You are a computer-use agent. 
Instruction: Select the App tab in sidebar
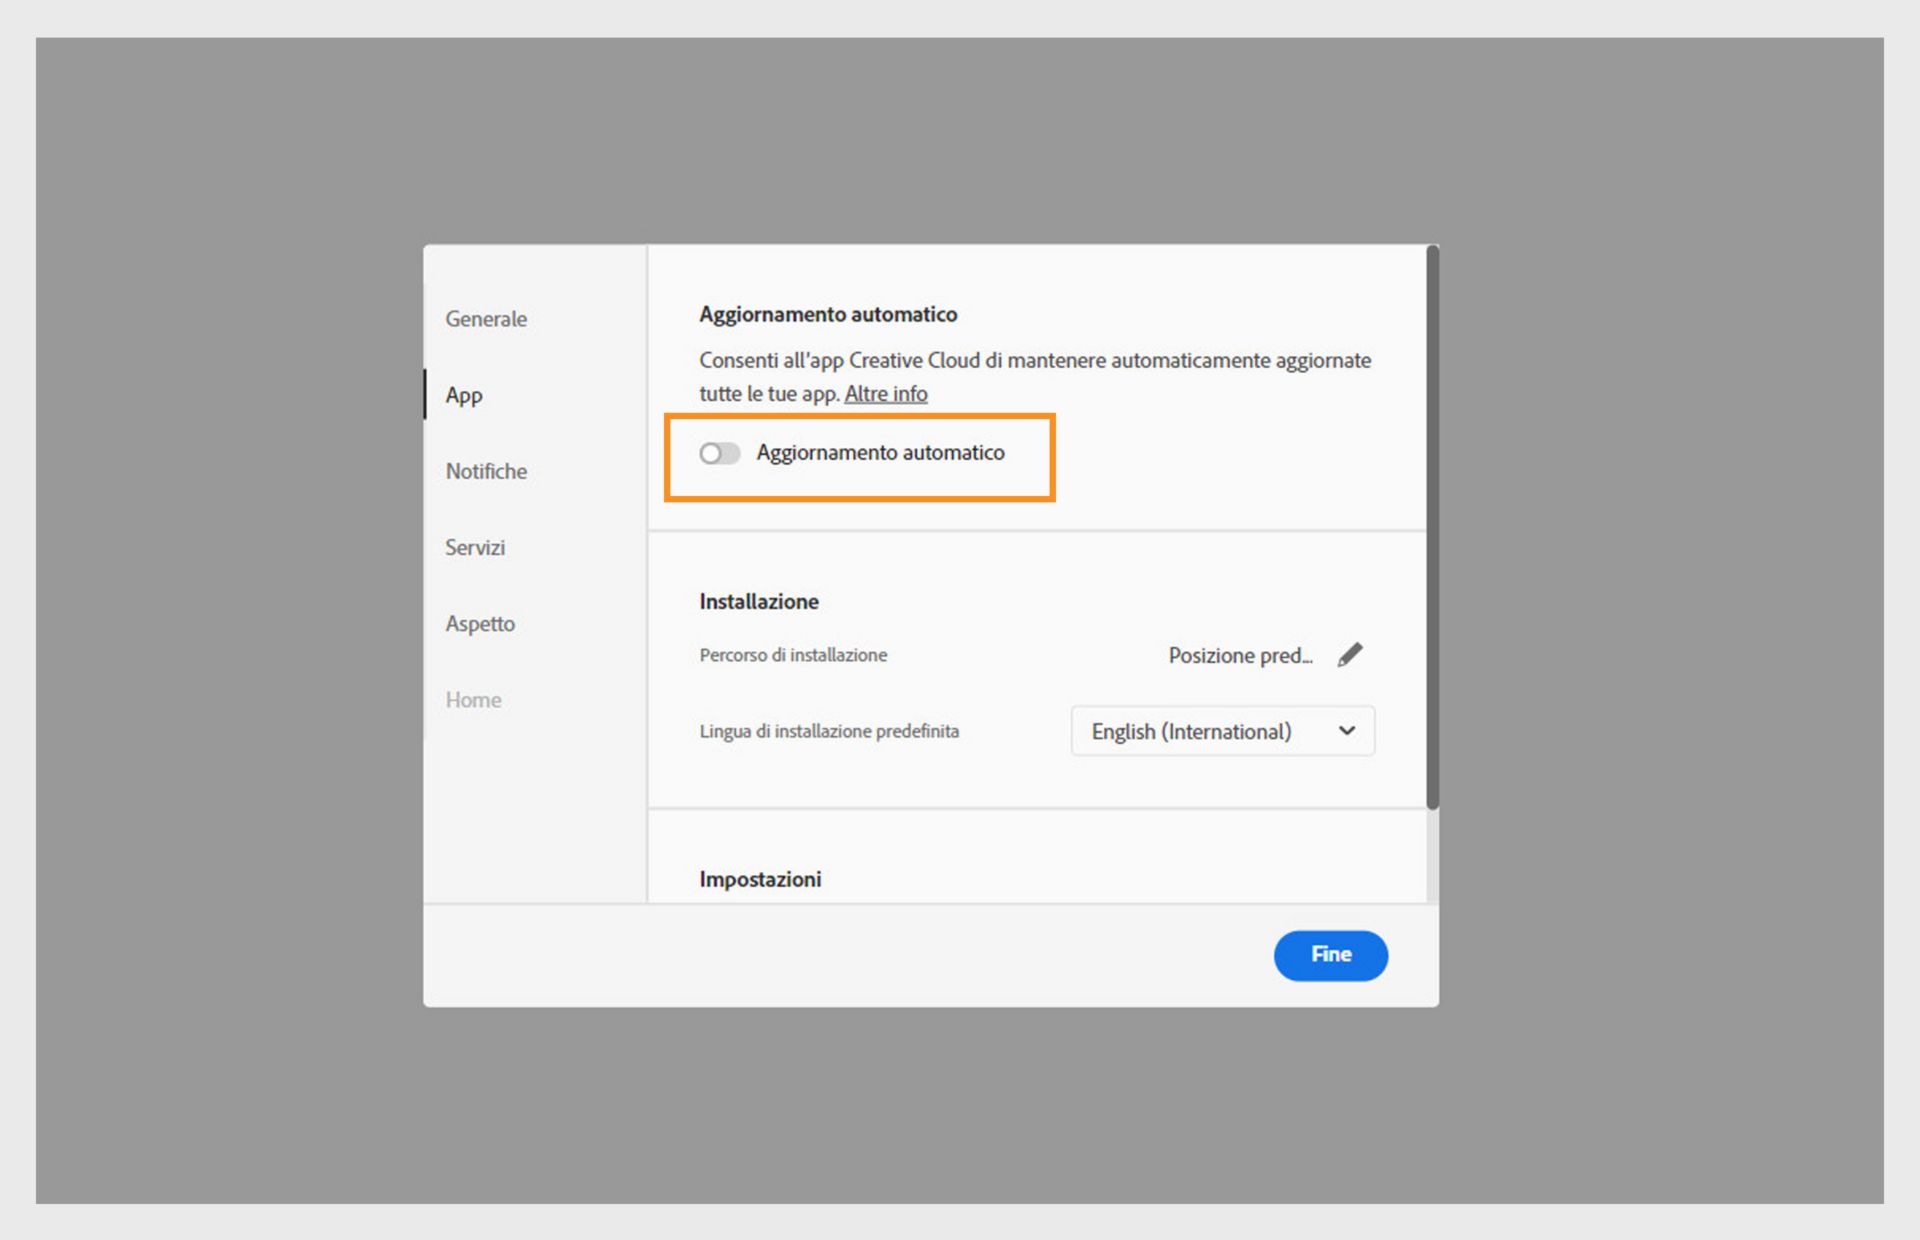pyautogui.click(x=464, y=395)
